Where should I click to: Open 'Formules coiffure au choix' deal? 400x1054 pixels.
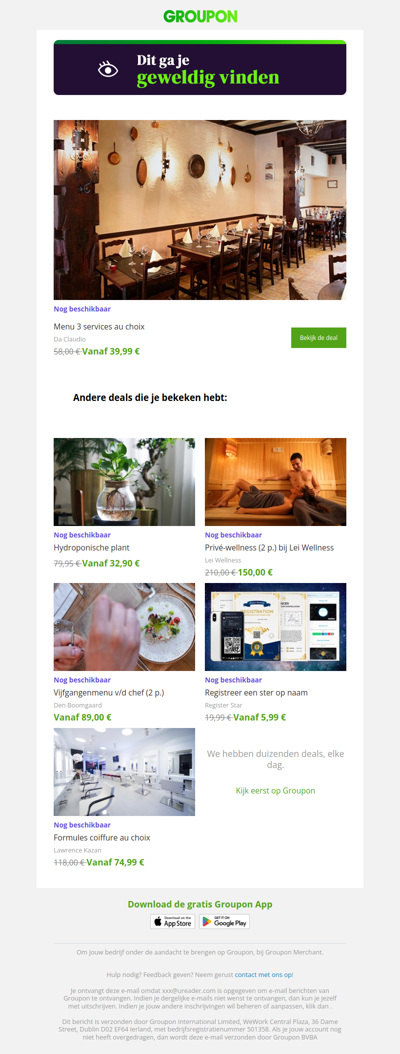click(x=102, y=838)
